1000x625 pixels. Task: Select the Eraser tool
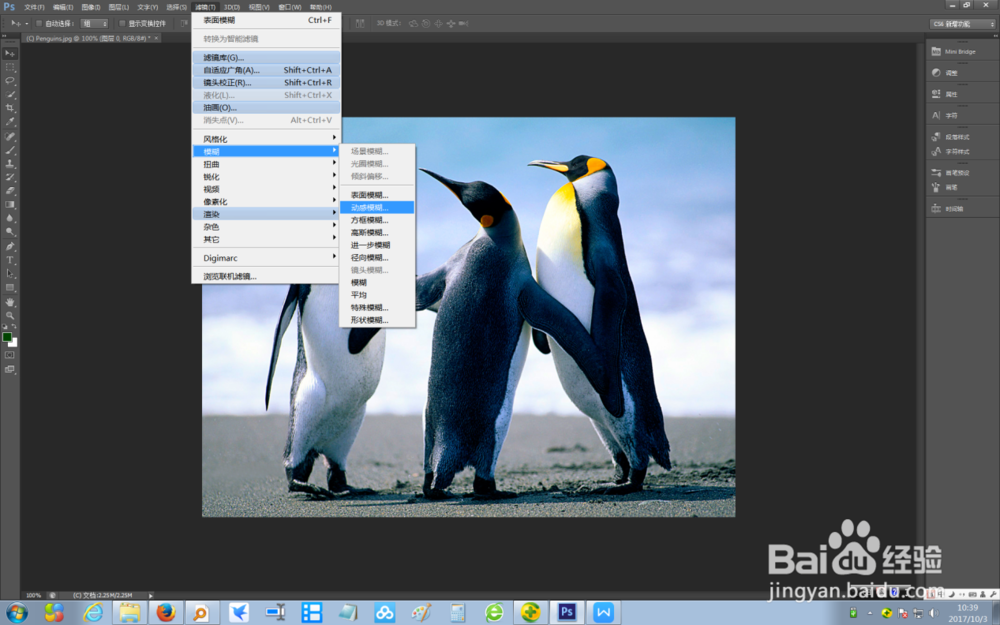10,191
